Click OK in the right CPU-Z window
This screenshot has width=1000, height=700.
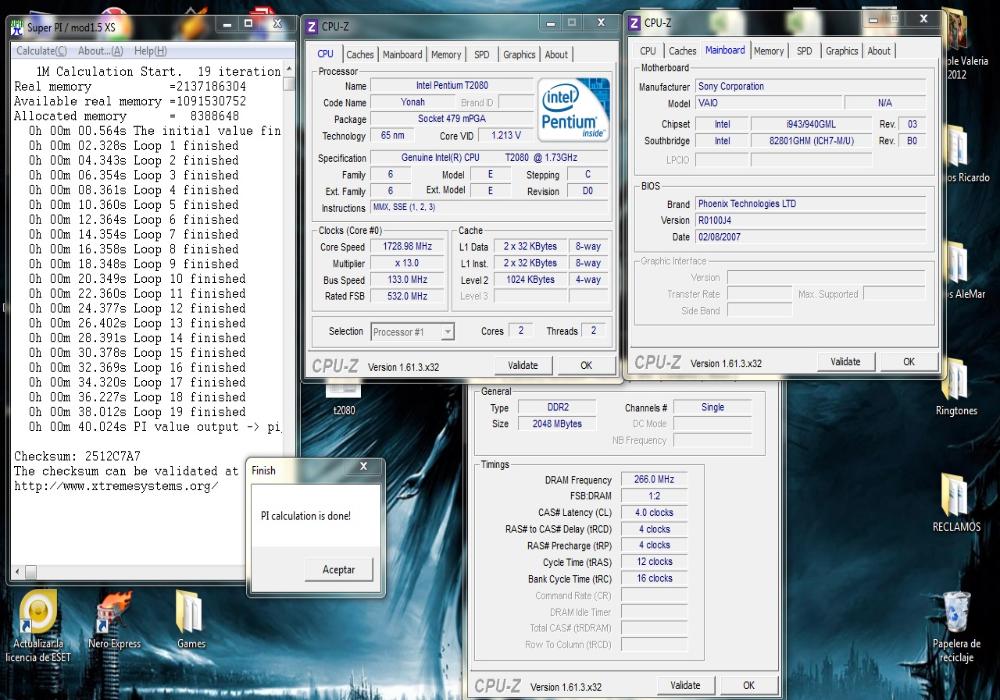click(x=909, y=361)
